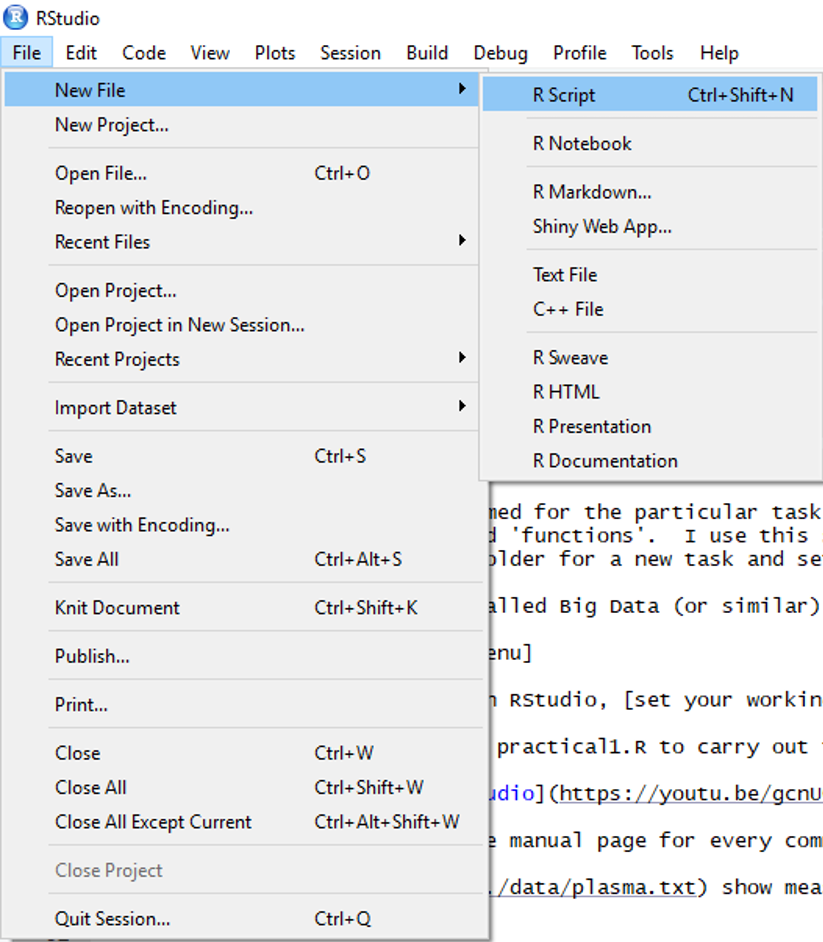Create a new C++ File
Image resolution: width=823 pixels, height=942 pixels.
pyautogui.click(x=568, y=309)
